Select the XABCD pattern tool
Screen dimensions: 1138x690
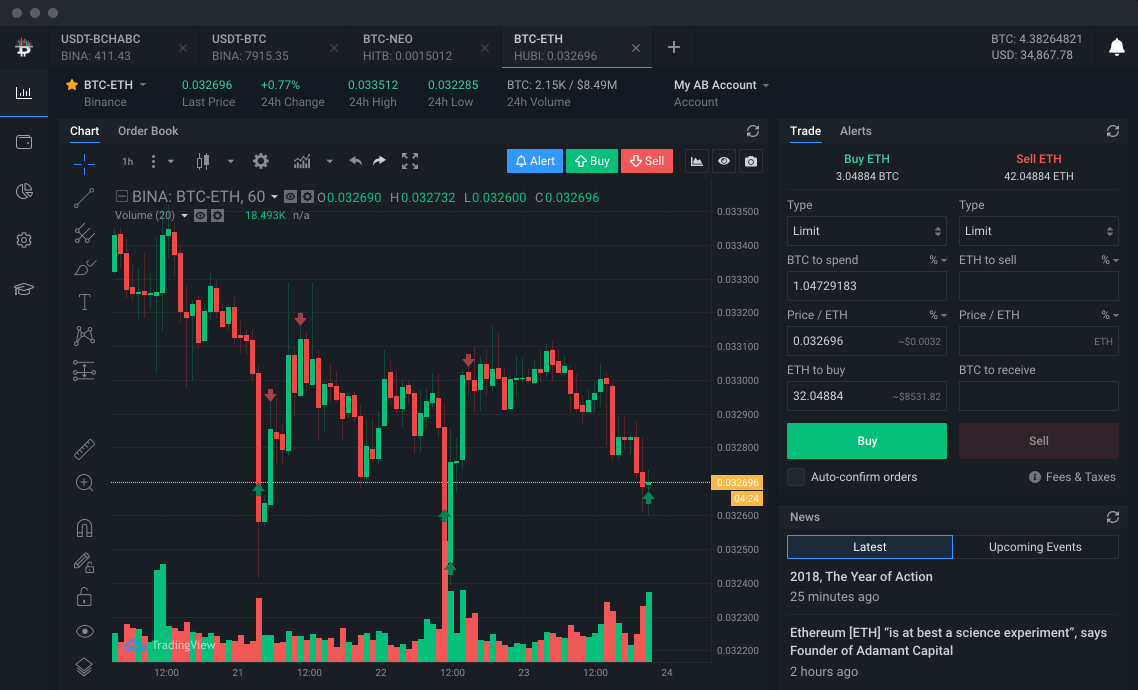point(84,335)
